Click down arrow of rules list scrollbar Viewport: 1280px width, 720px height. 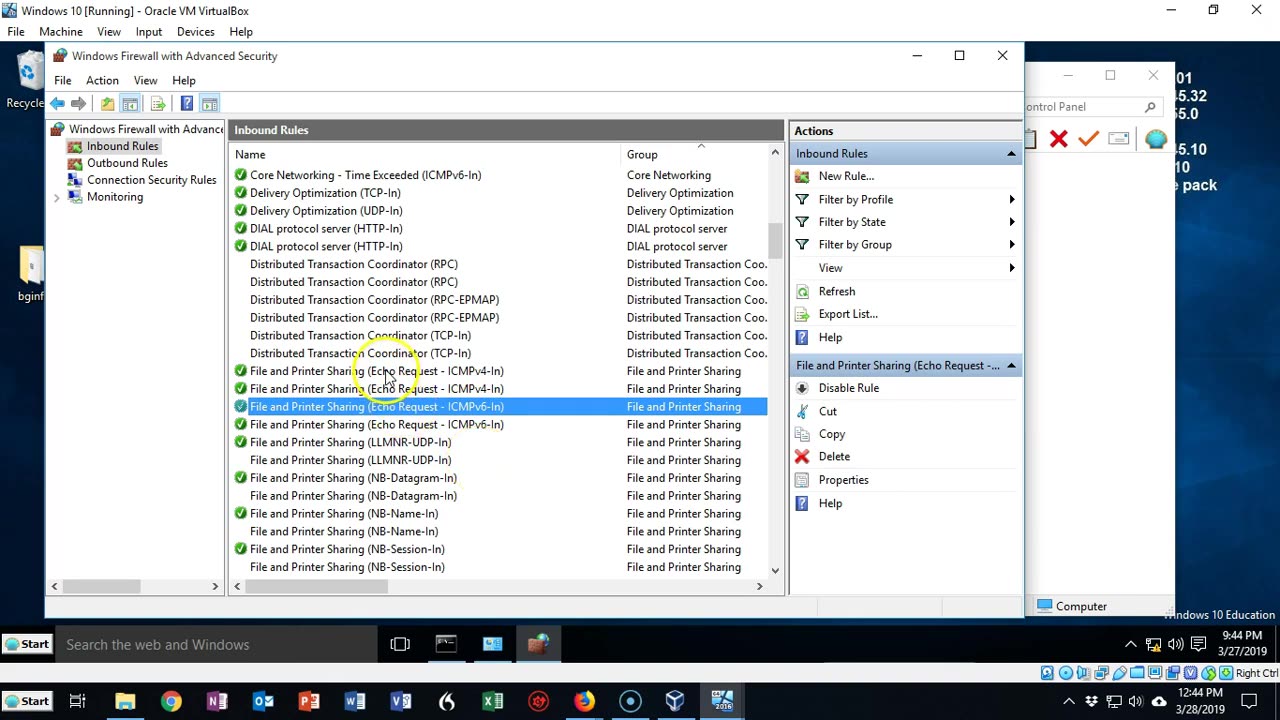(775, 570)
